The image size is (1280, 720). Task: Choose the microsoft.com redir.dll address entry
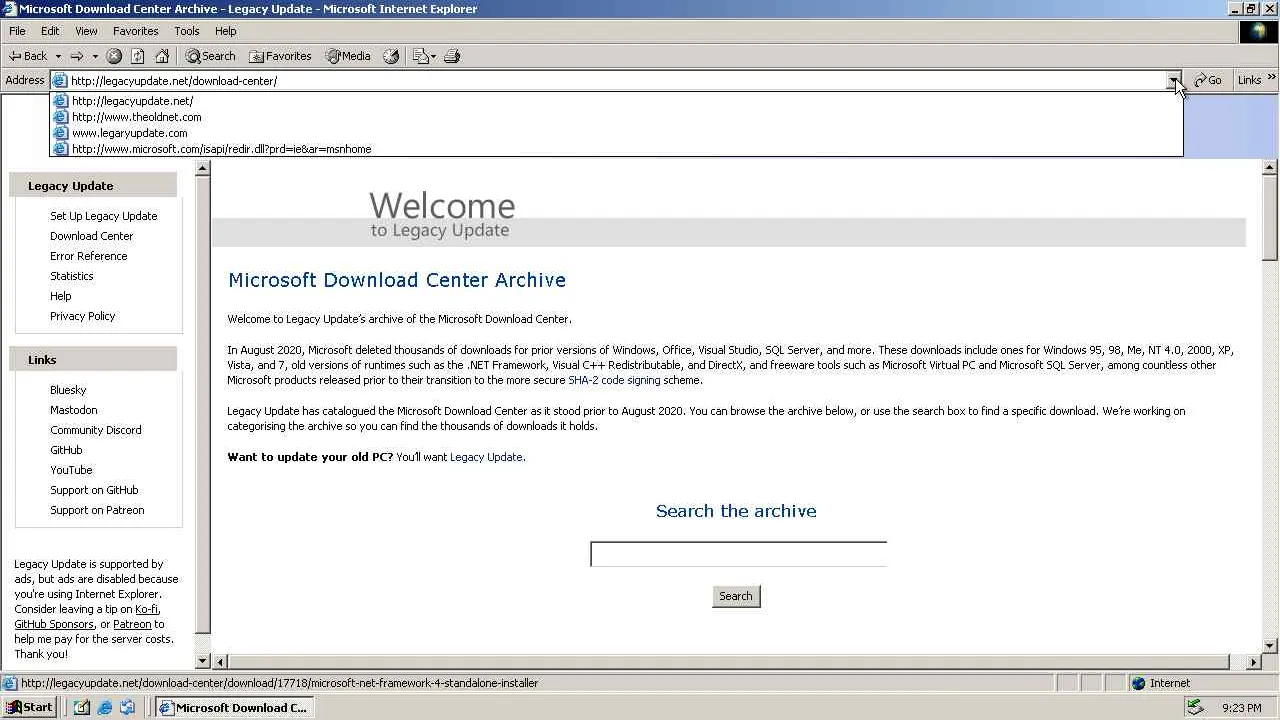pos(616,149)
